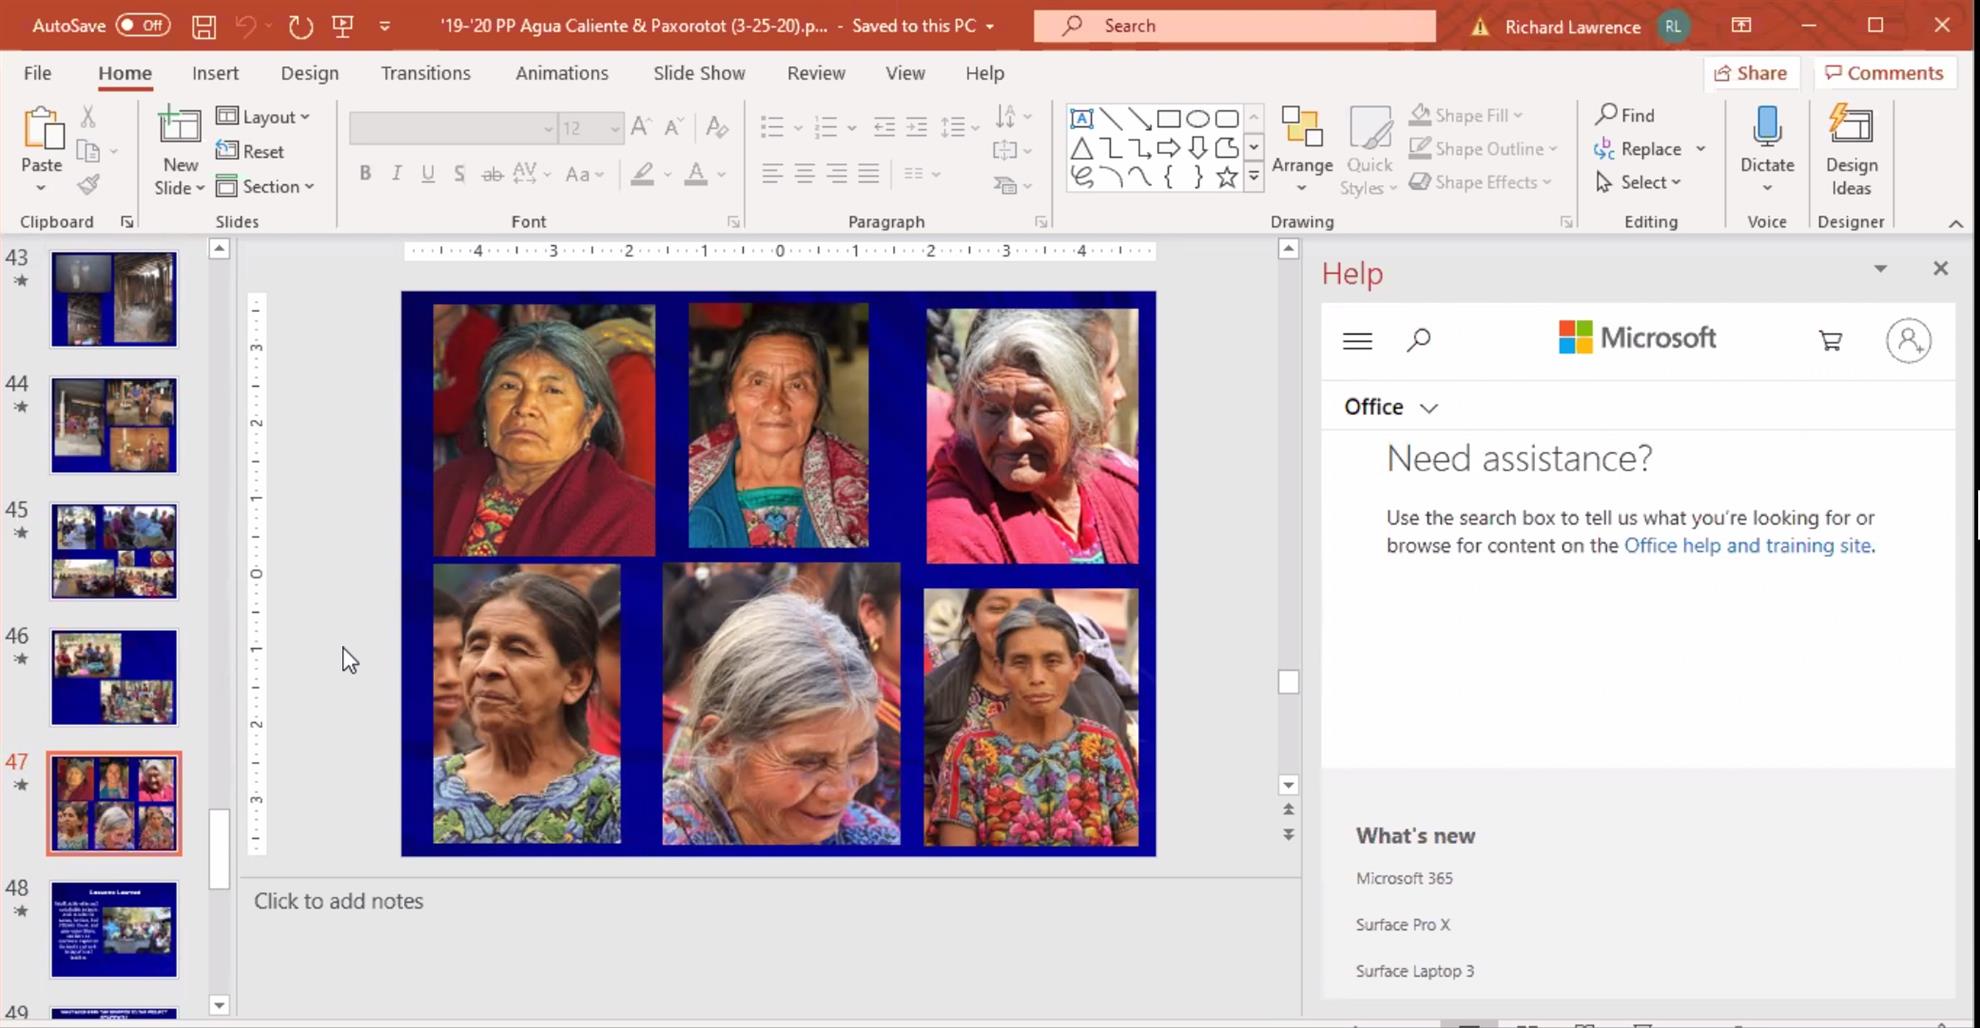Insert a New Slide
Screen dimensions: 1980x1028
[x=179, y=128]
